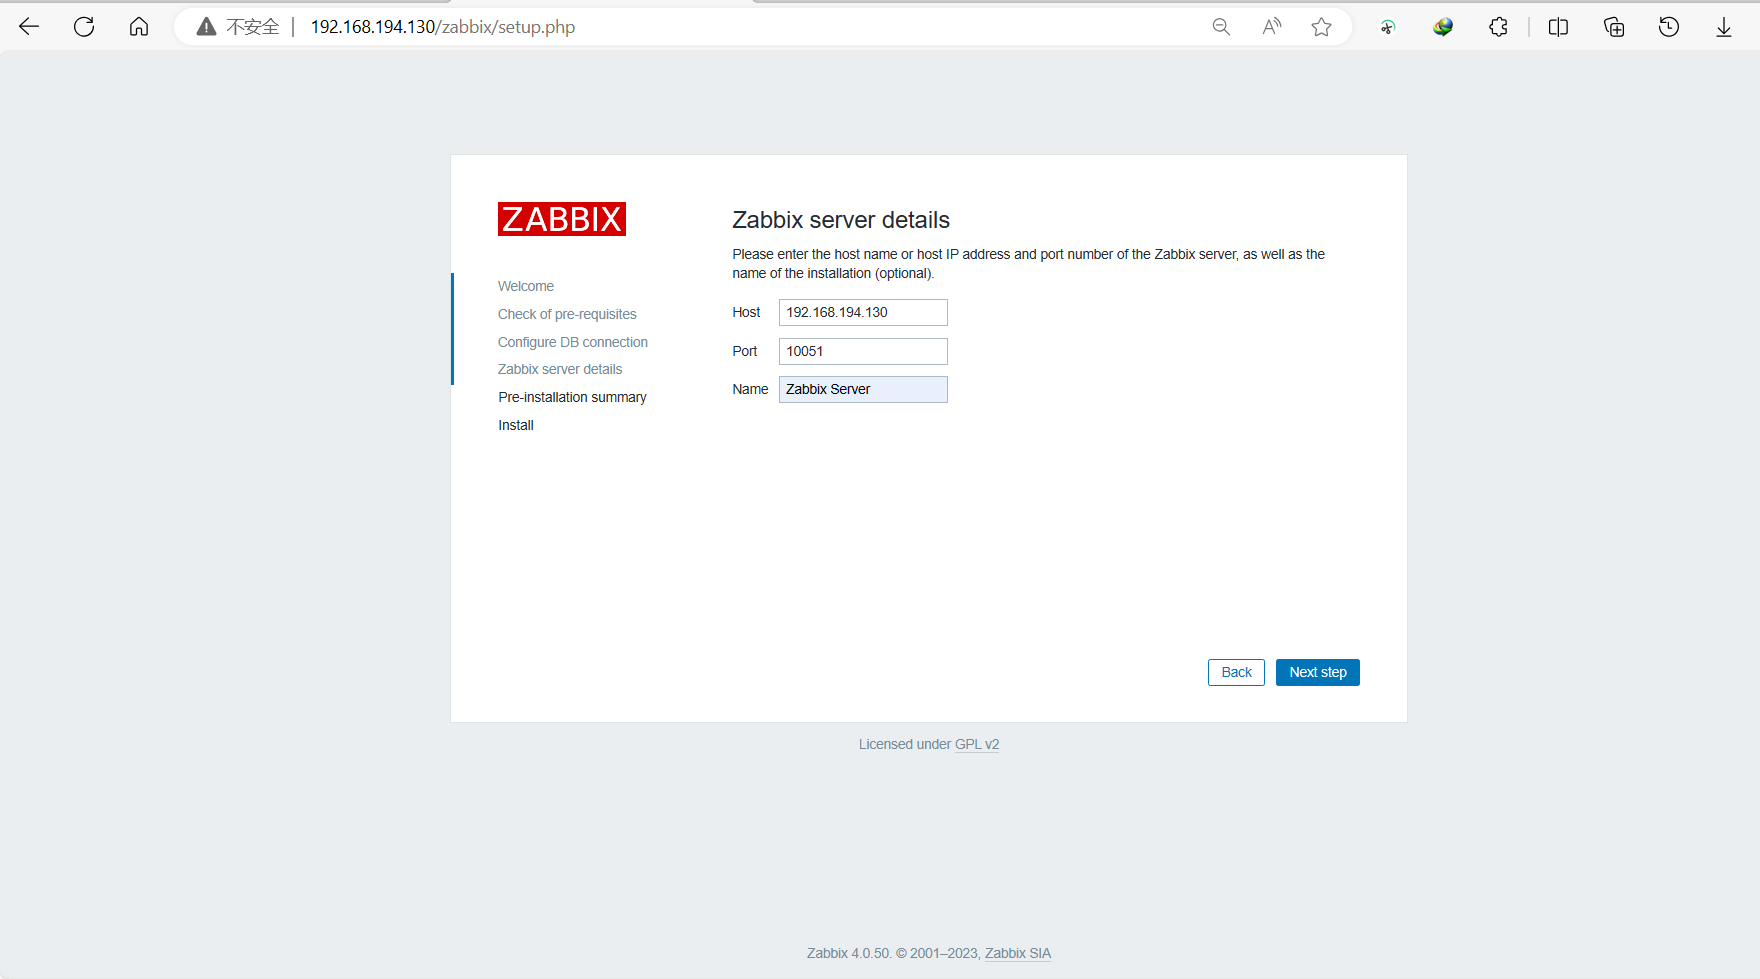This screenshot has height=979, width=1760.
Task: Focus the Port input field
Action: click(x=863, y=351)
